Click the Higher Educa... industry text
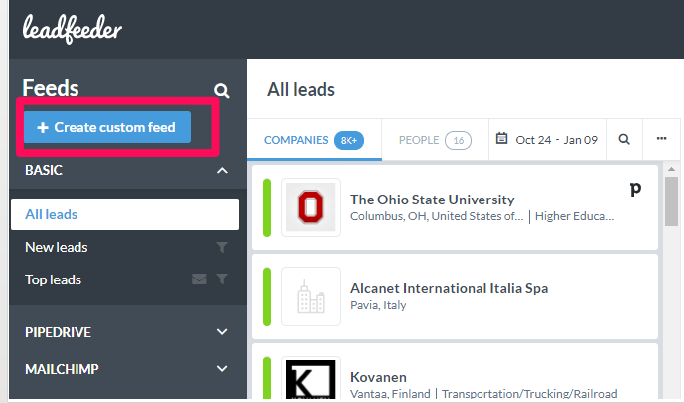Screen dimensions: 684x403 (x=574, y=216)
